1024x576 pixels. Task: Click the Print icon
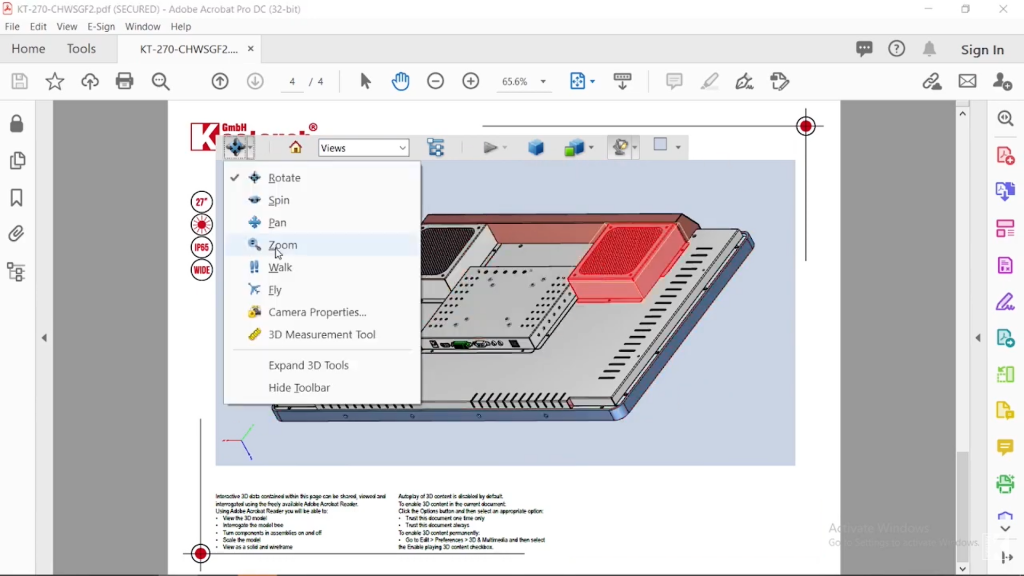click(124, 81)
